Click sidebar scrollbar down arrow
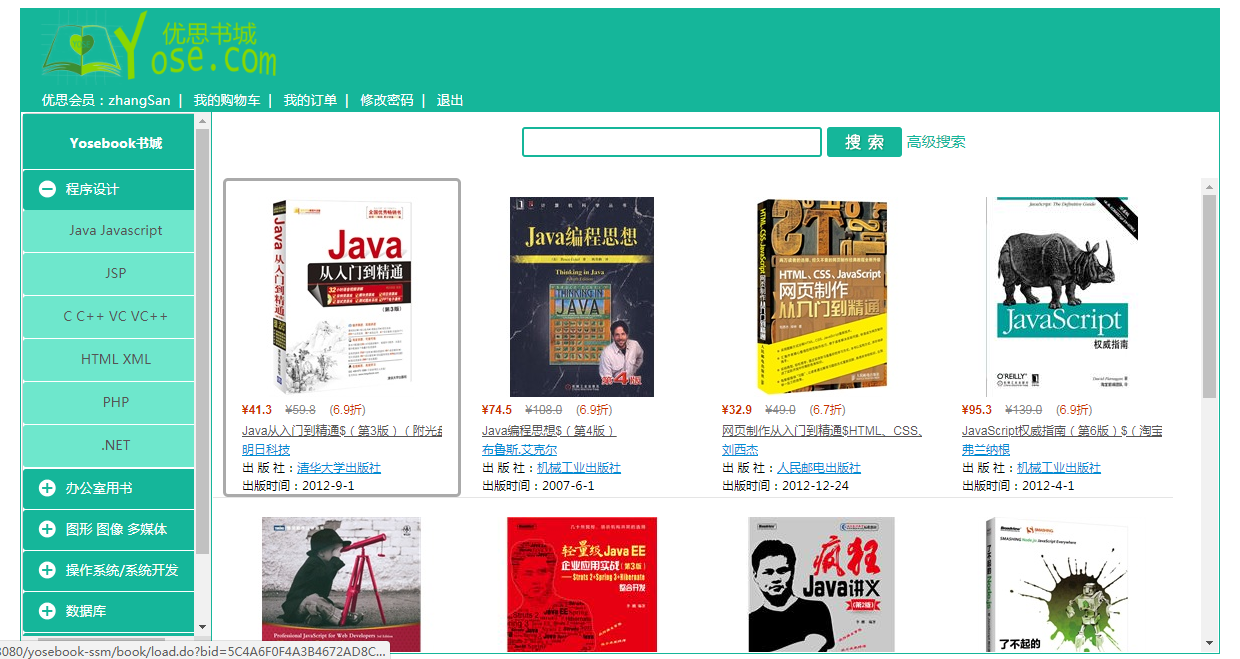 (203, 628)
